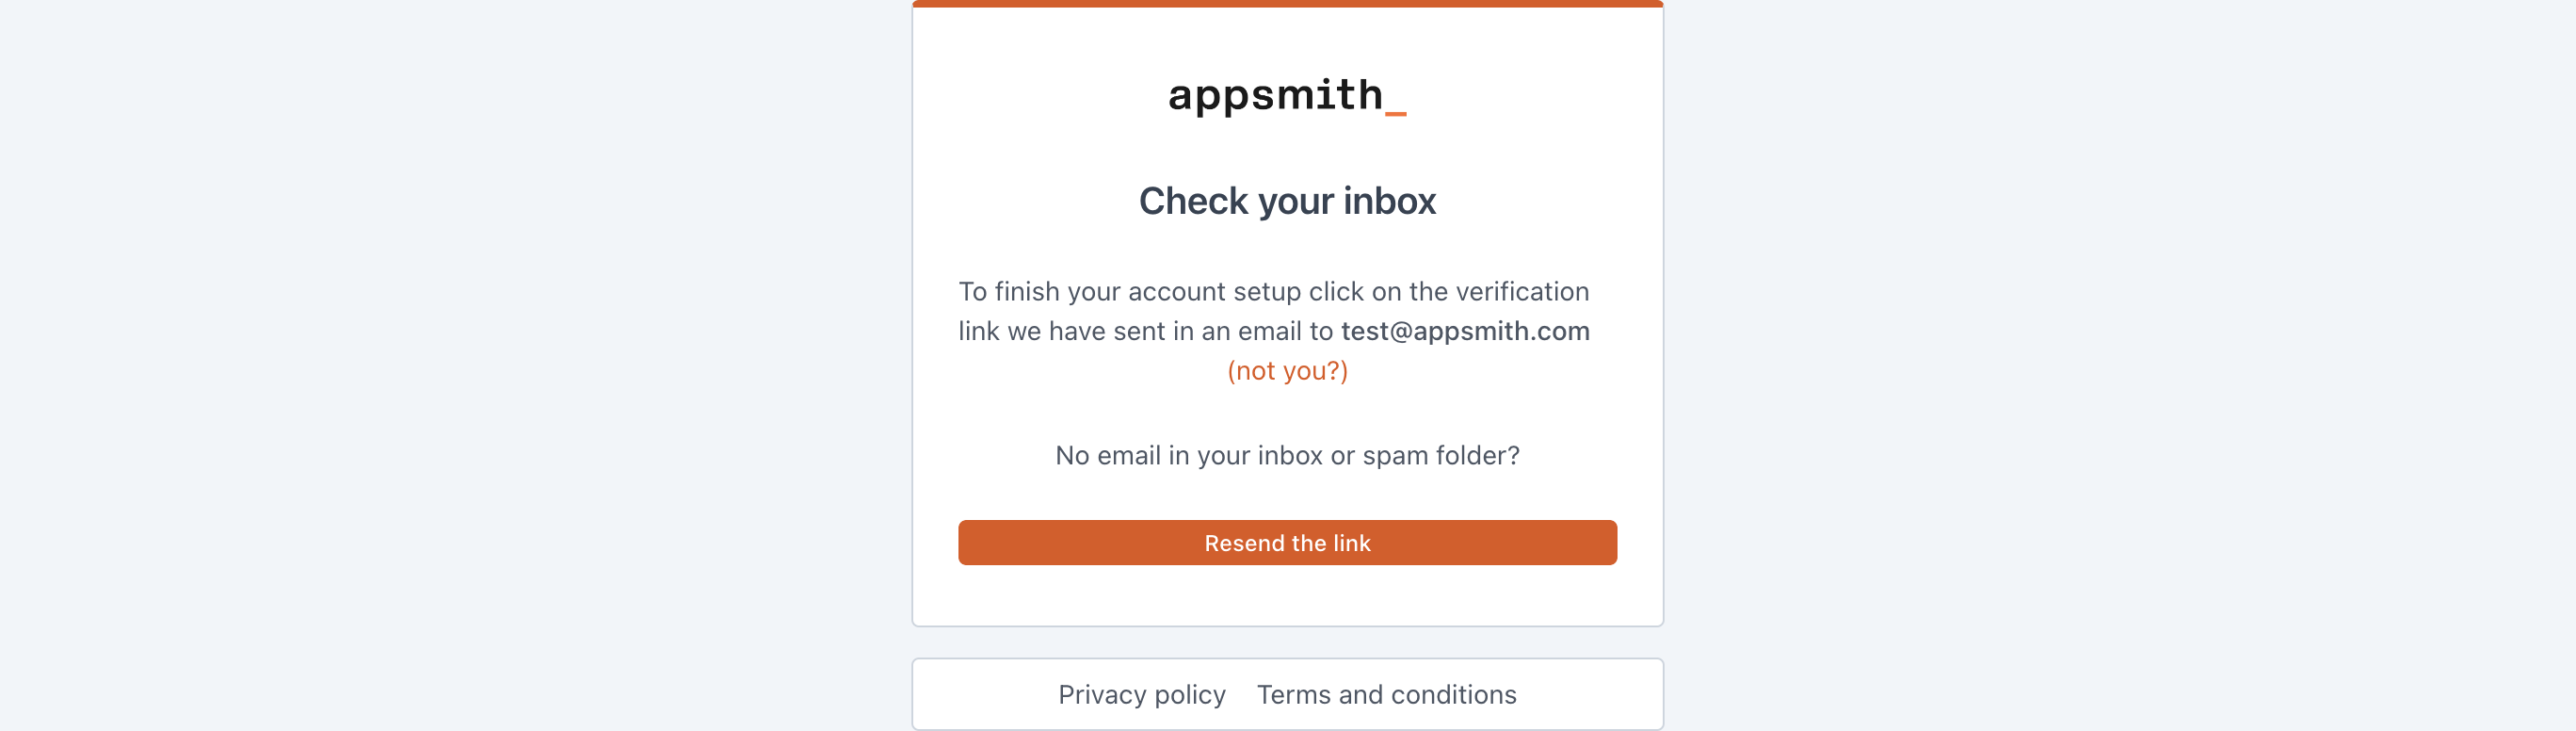This screenshot has height=731, width=2576.
Task: Click the orange underscore in the logo
Action: (1395, 114)
